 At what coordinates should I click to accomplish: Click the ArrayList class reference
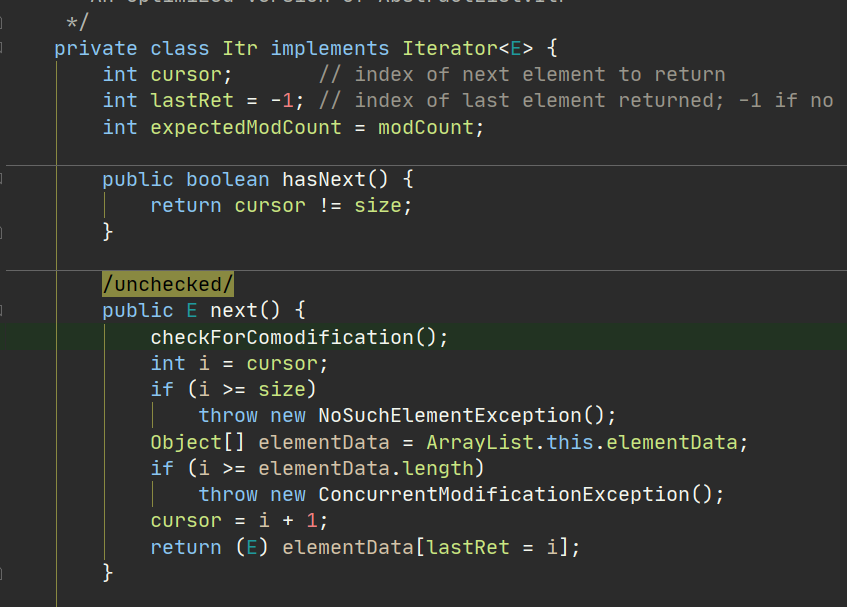(x=480, y=442)
